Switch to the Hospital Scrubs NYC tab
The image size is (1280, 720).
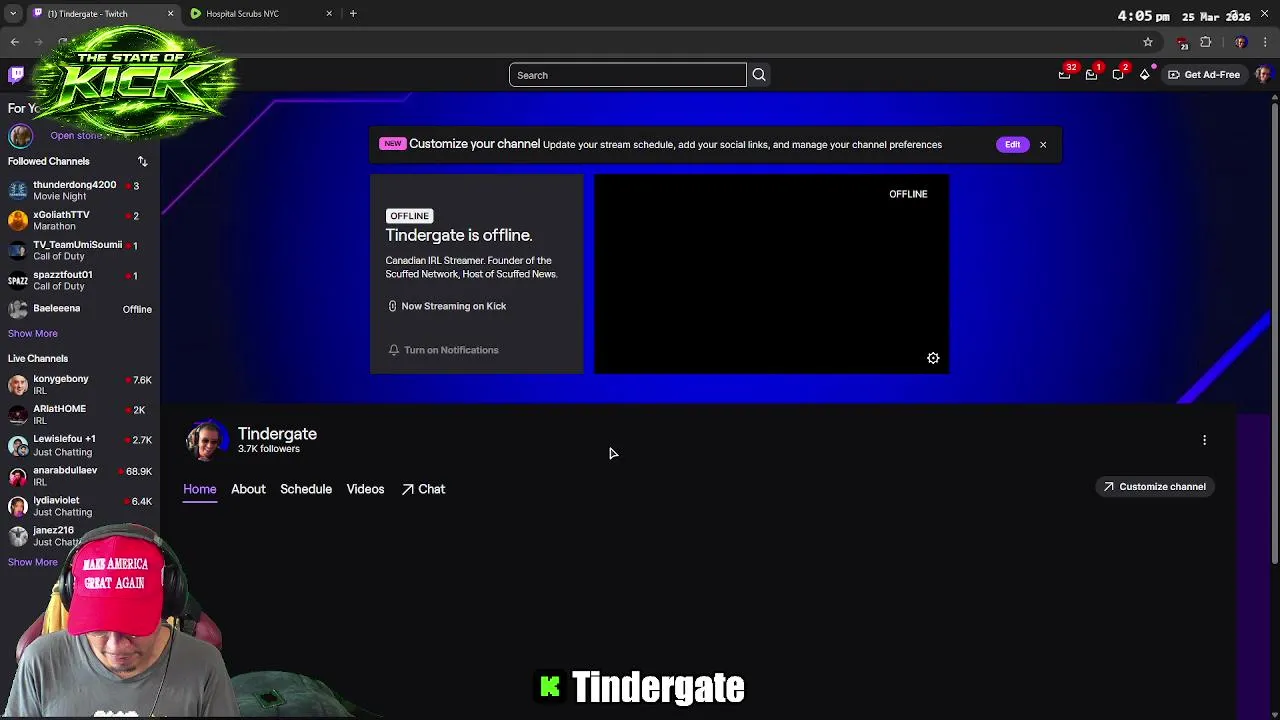click(264, 13)
